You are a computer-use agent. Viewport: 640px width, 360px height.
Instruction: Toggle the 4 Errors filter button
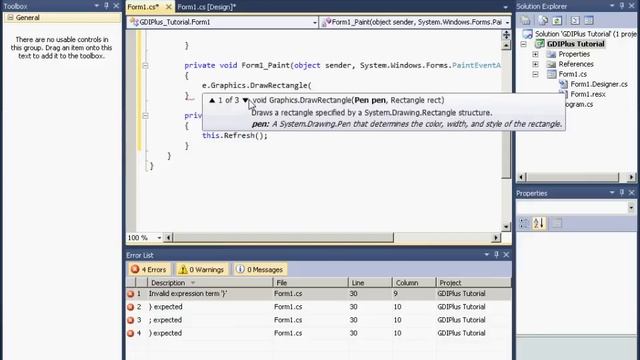point(149,269)
